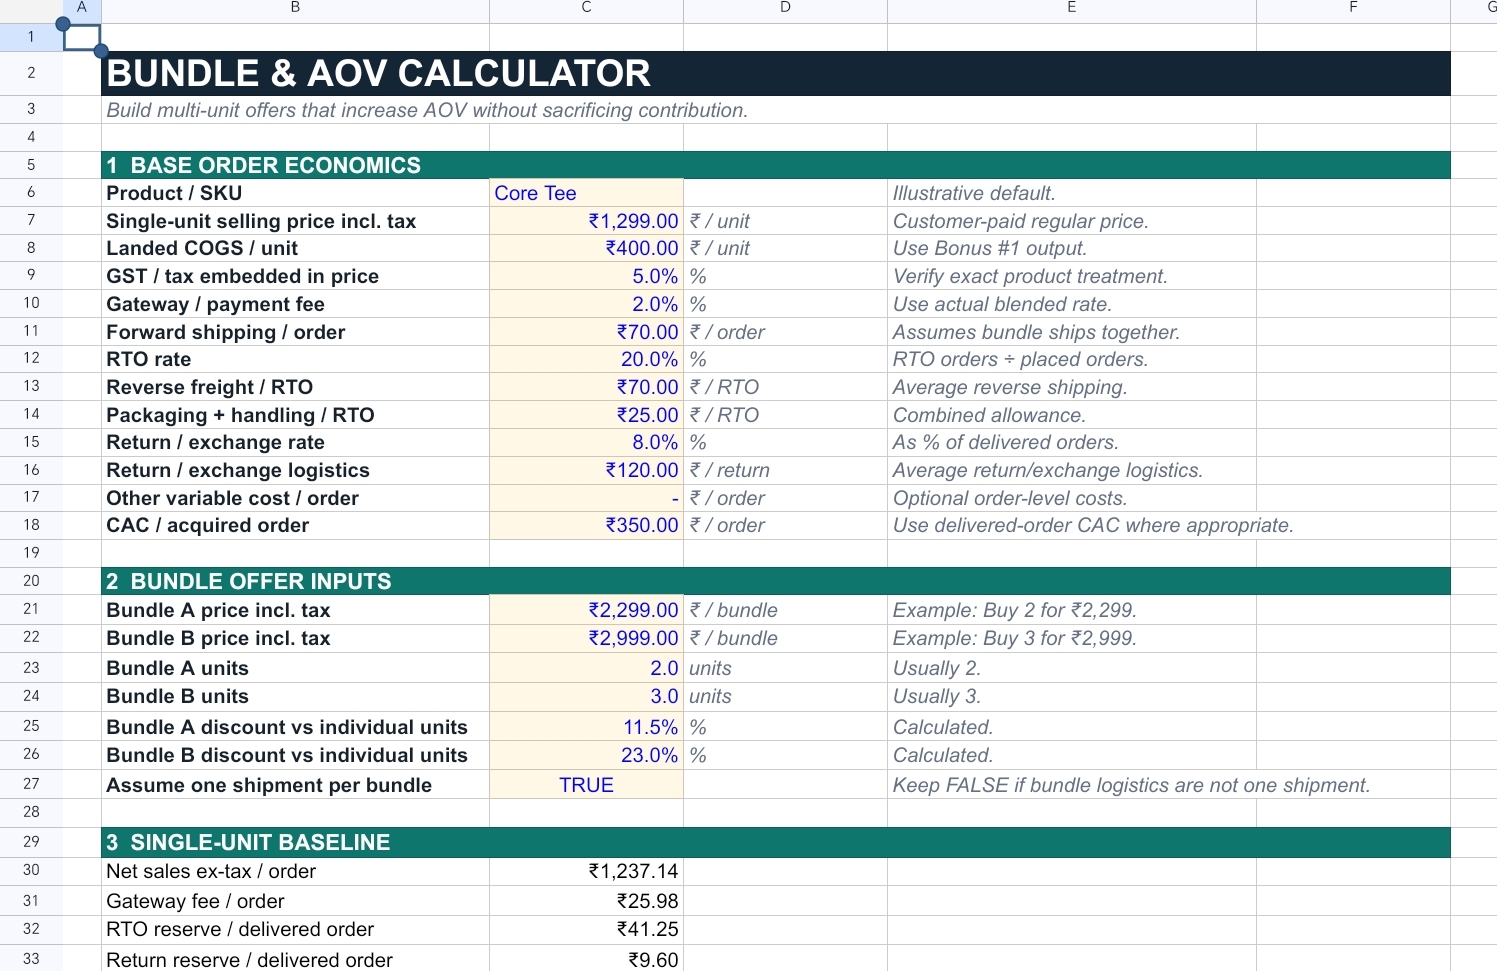The width and height of the screenshot is (1497, 971).
Task: Click the column D header
Action: pos(785,8)
